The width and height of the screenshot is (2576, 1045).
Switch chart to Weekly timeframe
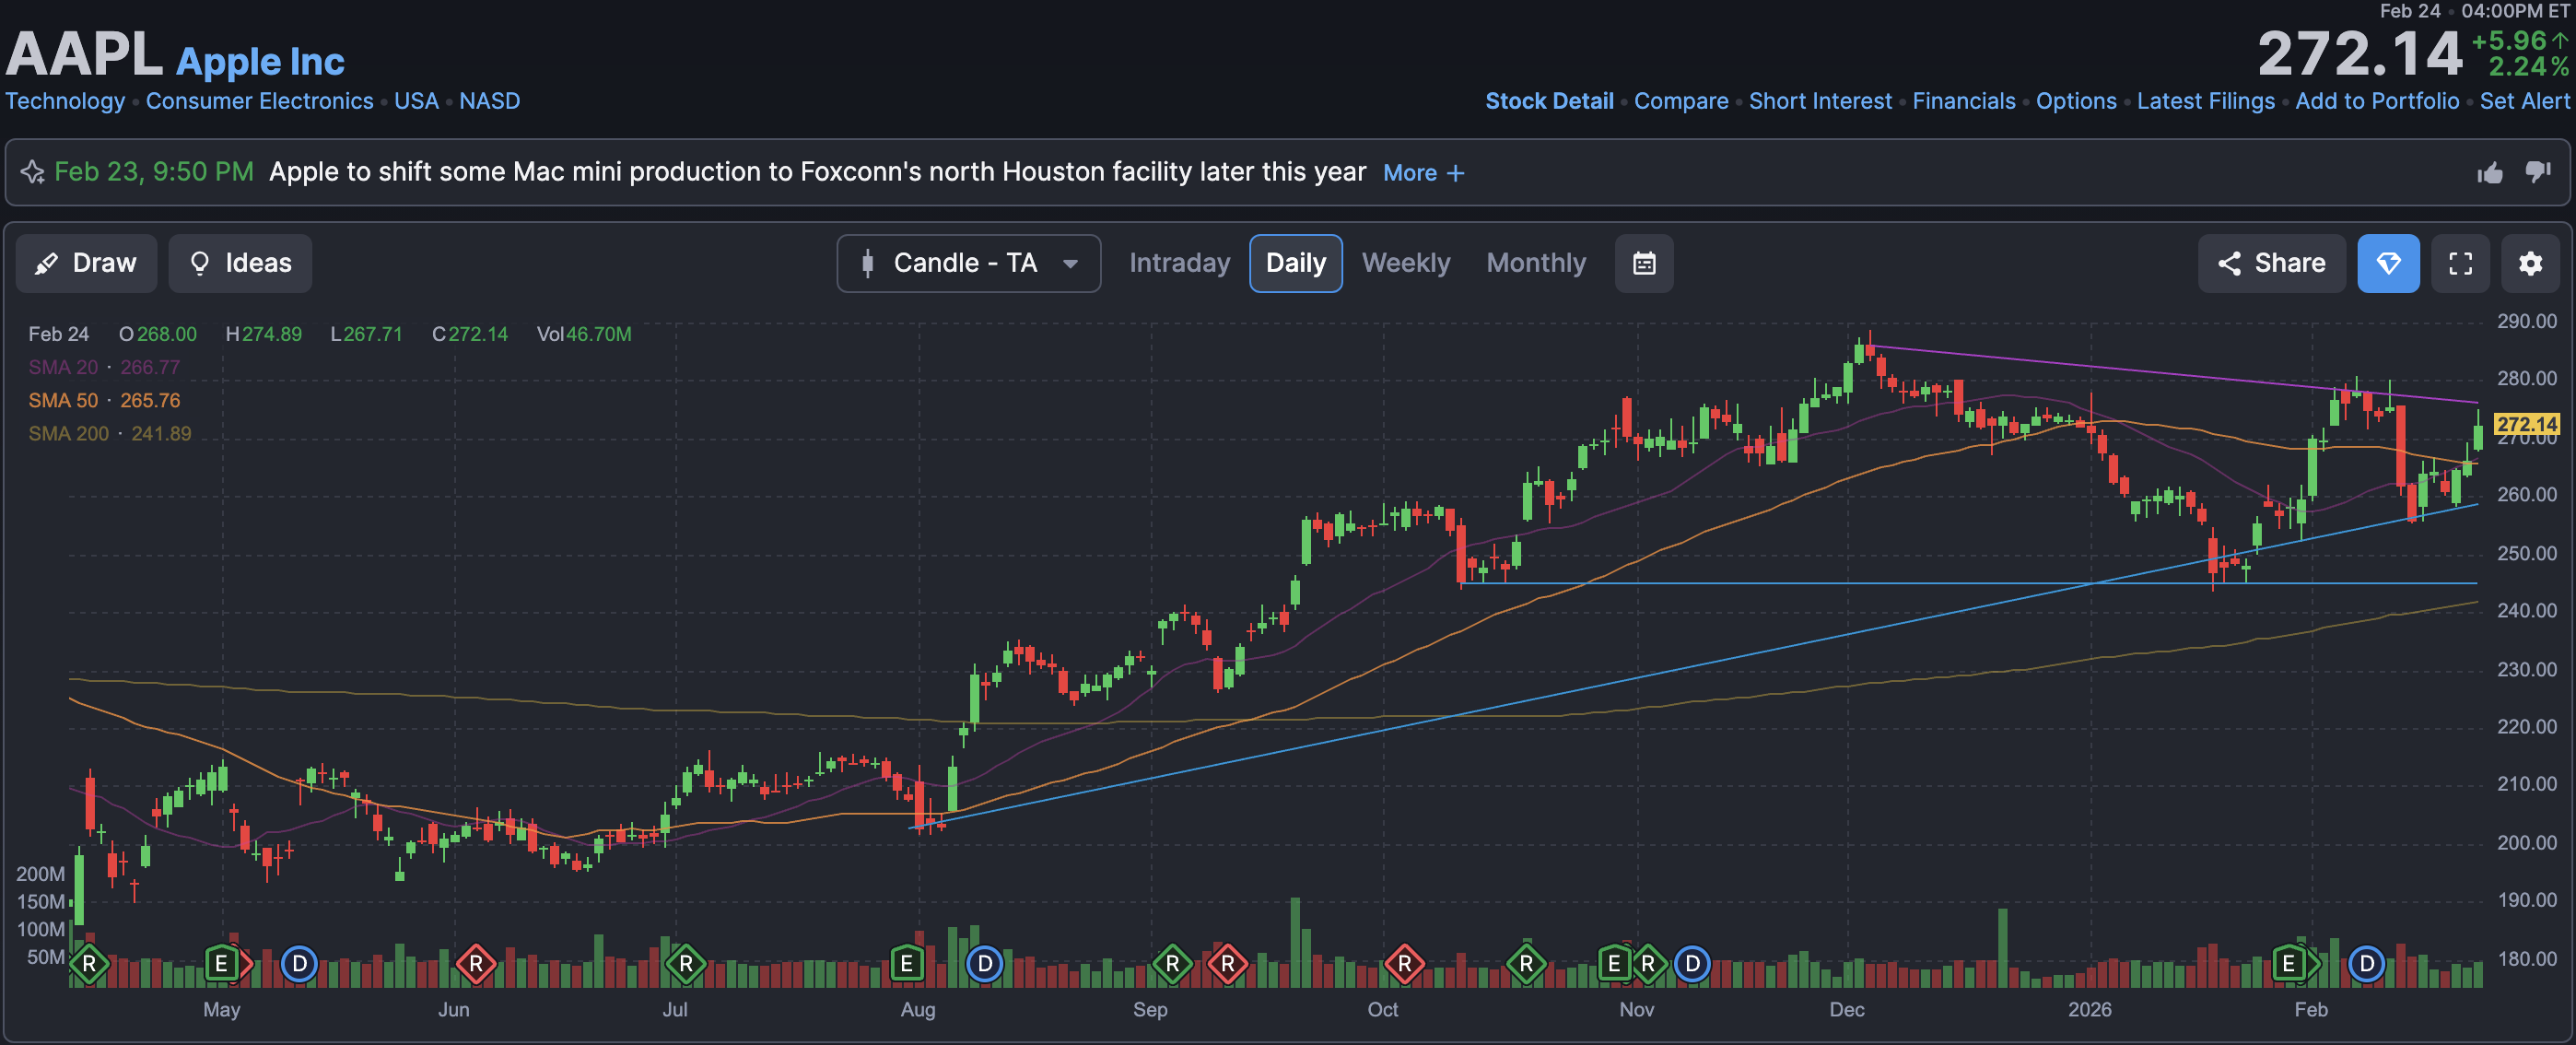coord(1405,263)
